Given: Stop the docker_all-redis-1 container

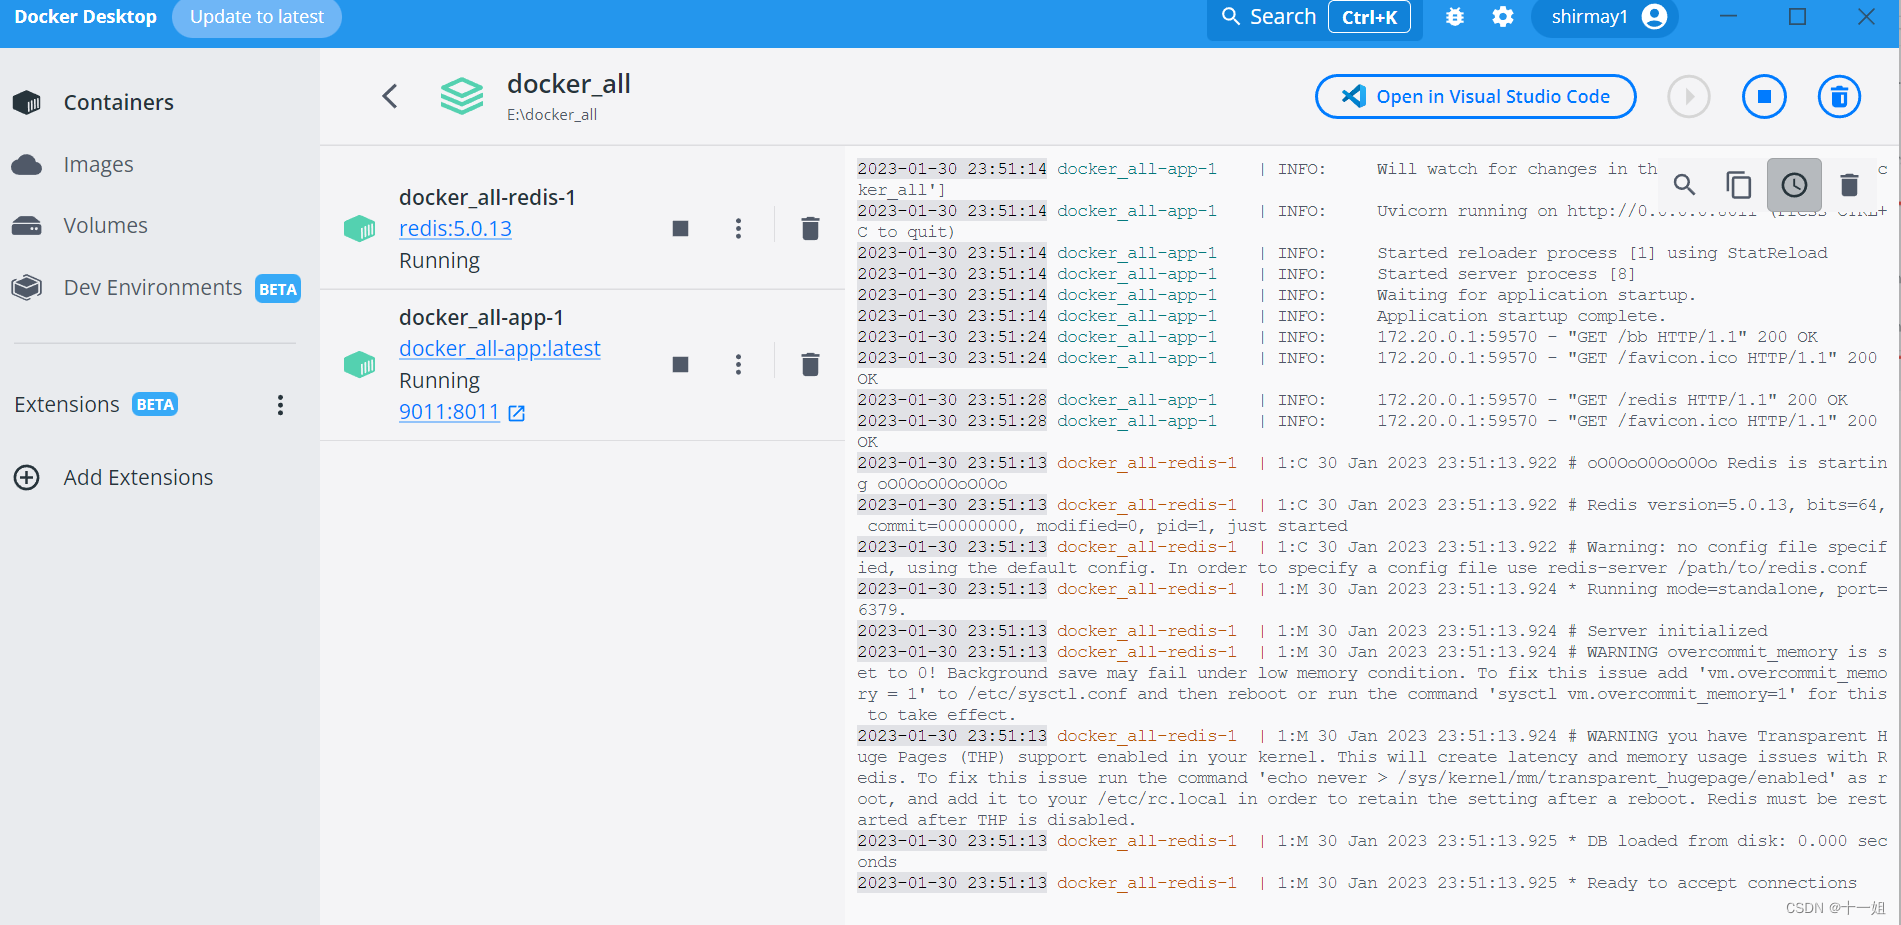Looking at the screenshot, I should (x=680, y=229).
